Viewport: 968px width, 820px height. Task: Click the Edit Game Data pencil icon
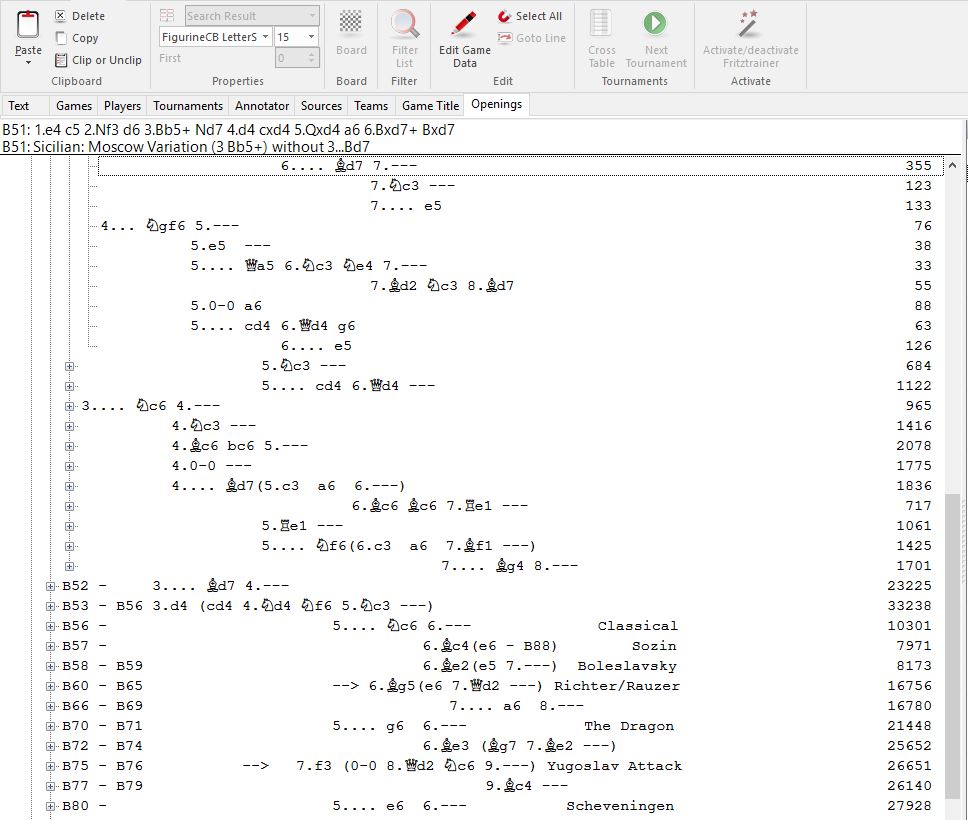pyautogui.click(x=464, y=25)
